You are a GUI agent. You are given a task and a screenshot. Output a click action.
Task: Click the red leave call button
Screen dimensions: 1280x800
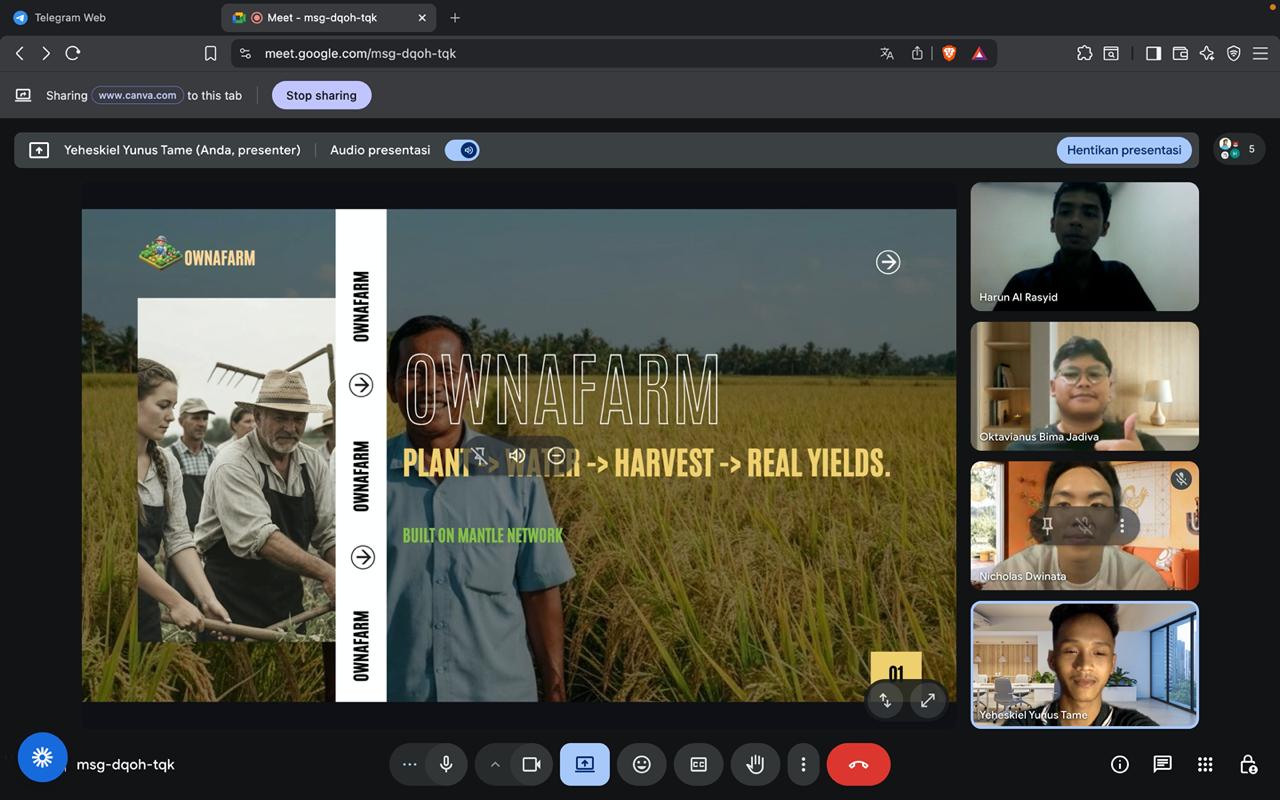[858, 765]
